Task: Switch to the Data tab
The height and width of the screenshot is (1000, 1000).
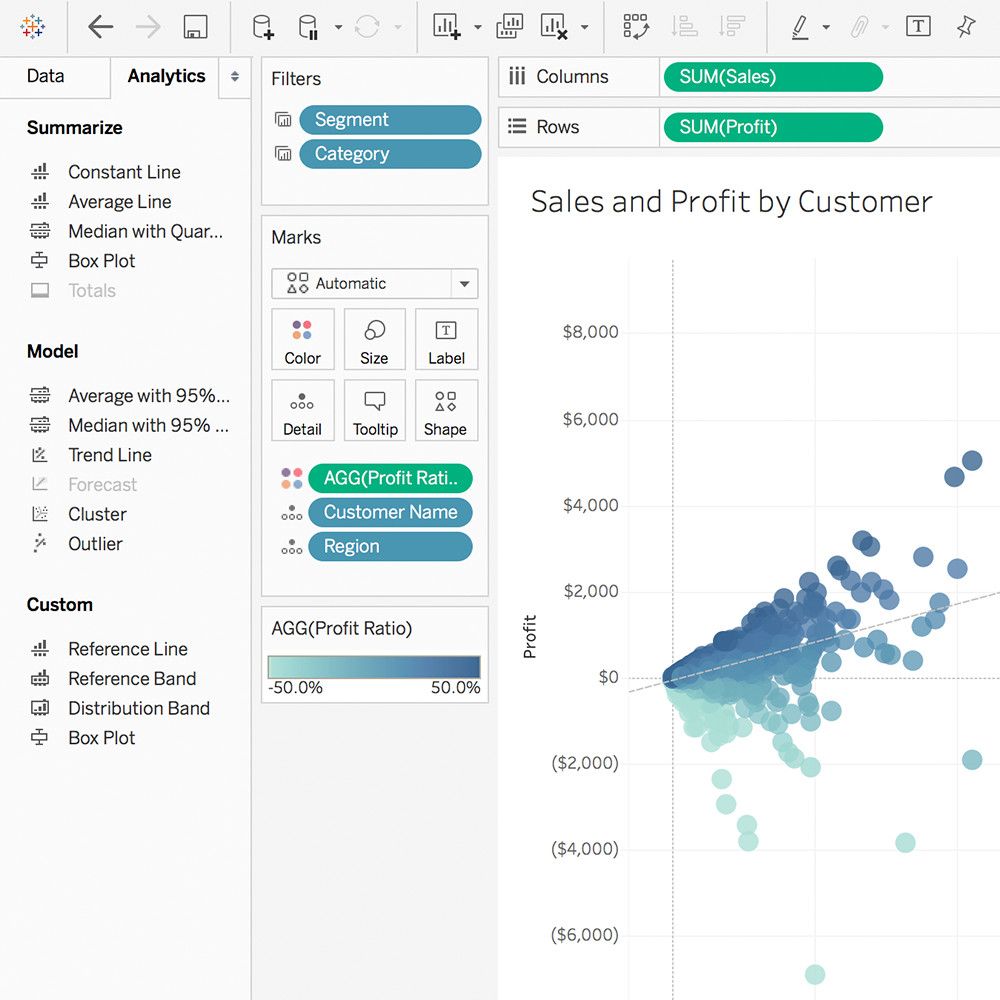Action: [45, 76]
